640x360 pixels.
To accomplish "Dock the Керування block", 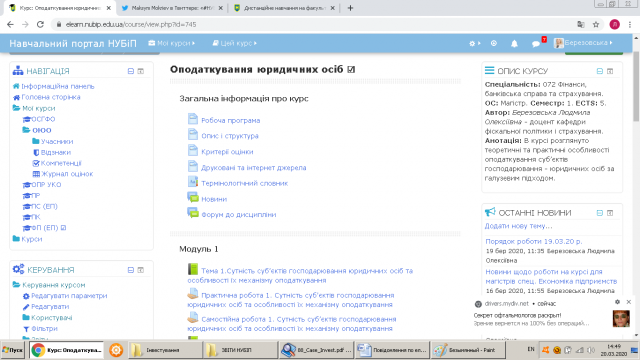I will click(x=141, y=270).
